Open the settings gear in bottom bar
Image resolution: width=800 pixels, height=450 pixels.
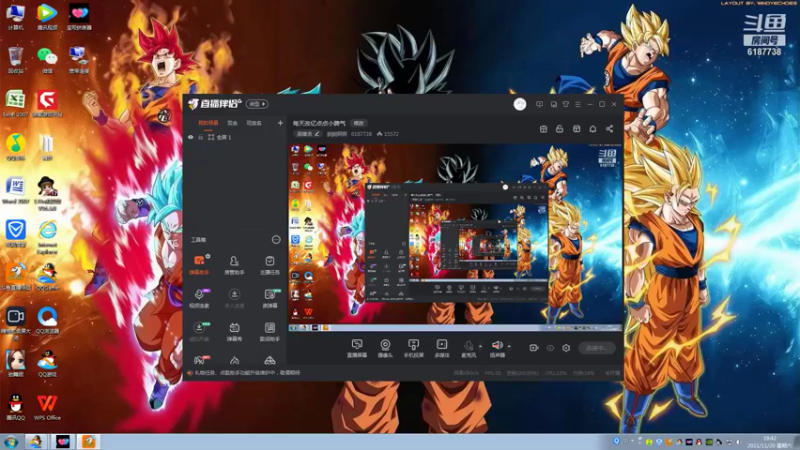[x=566, y=348]
